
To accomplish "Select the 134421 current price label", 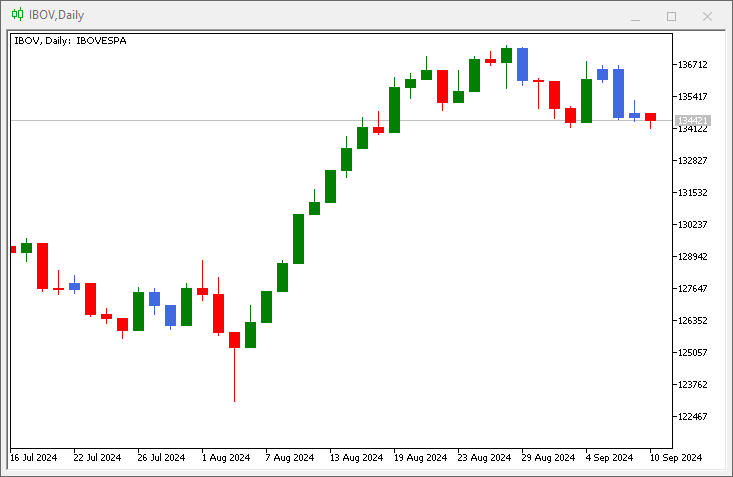I will [x=693, y=121].
